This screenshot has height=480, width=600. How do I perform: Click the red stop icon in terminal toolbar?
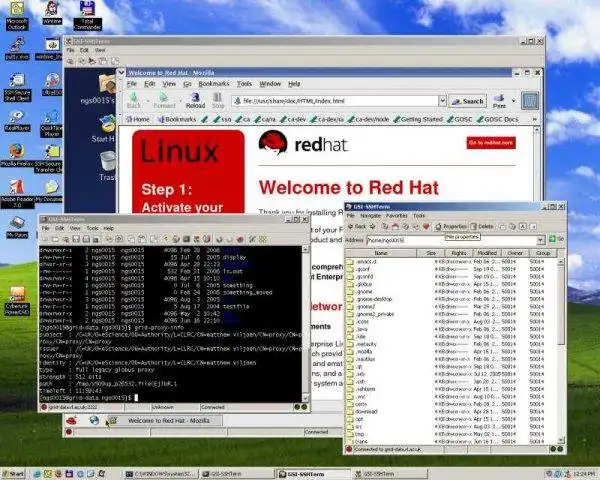click(x=240, y=239)
